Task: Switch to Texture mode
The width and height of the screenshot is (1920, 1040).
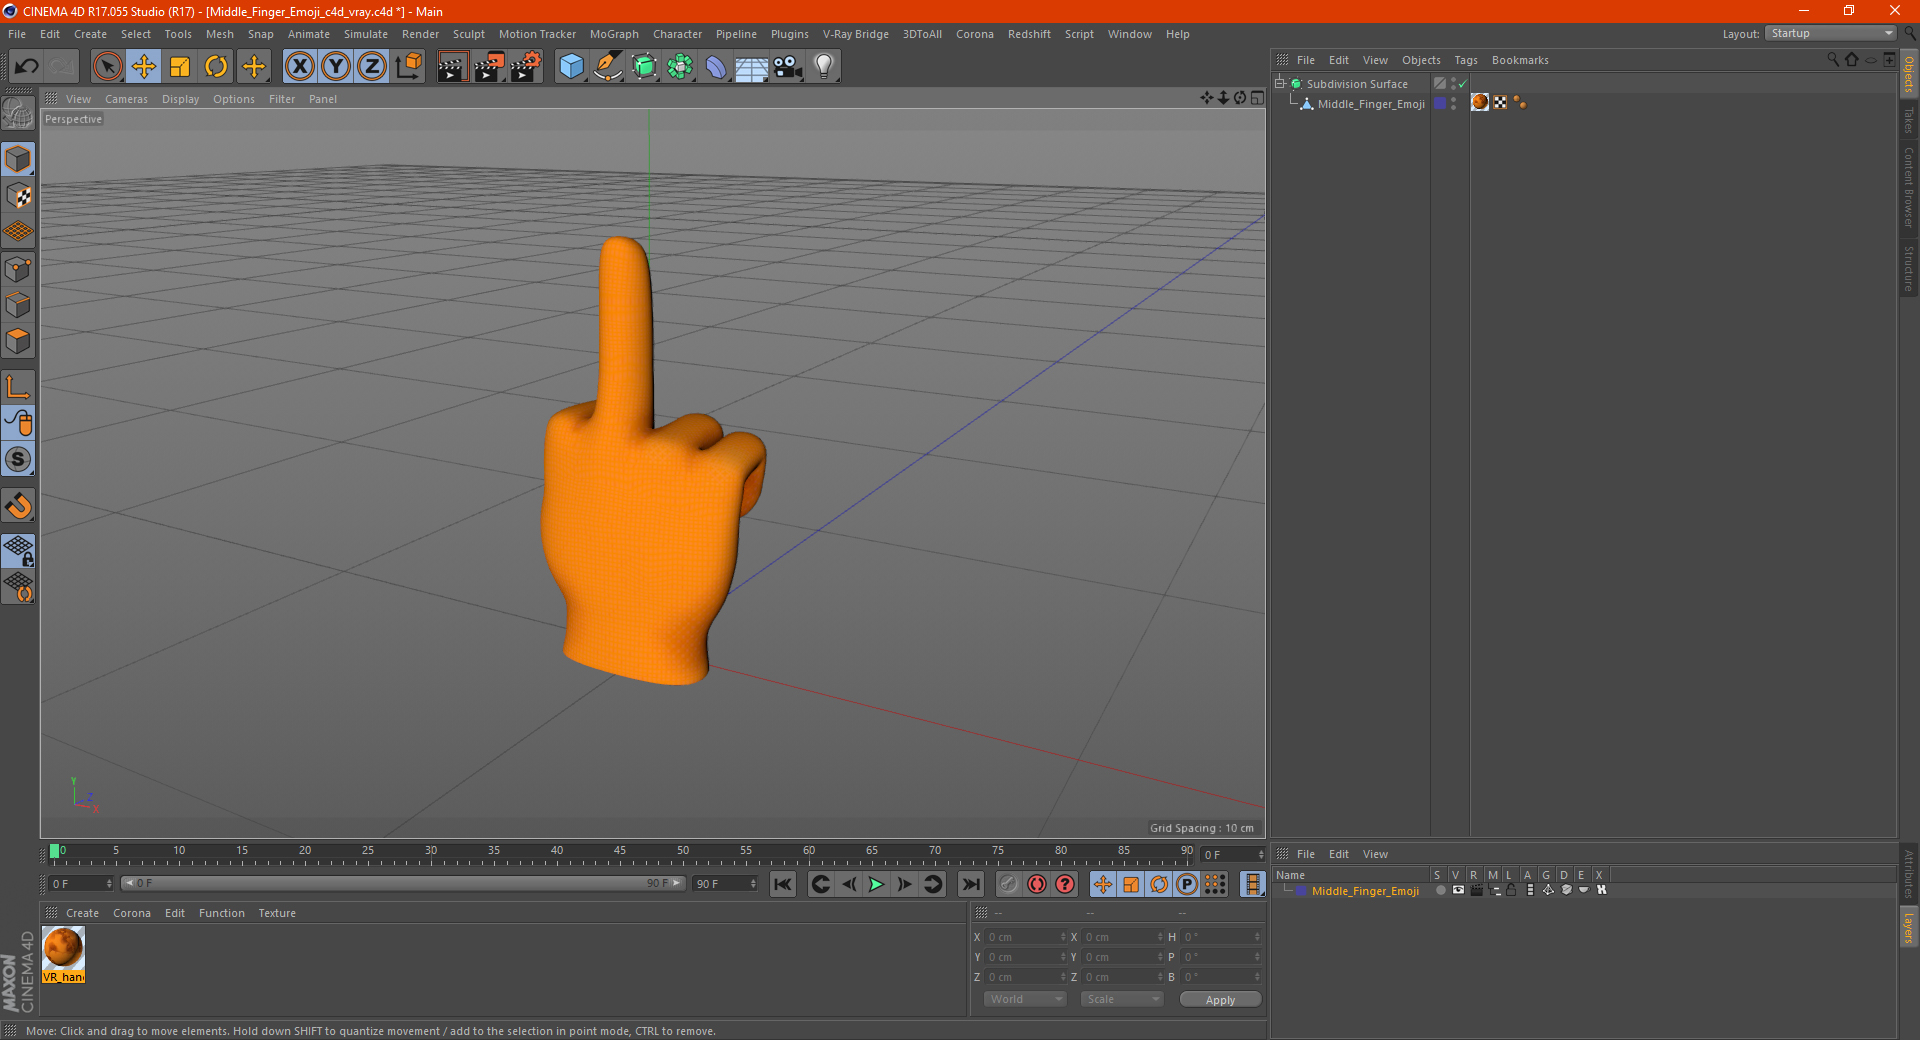Action: point(18,195)
